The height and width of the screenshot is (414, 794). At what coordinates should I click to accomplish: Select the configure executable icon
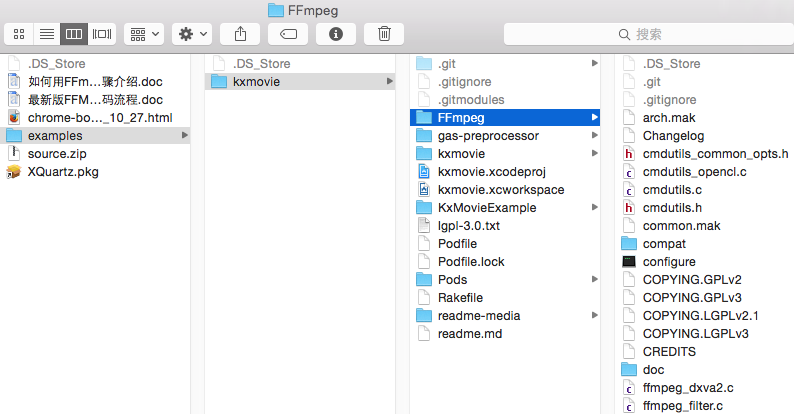pyautogui.click(x=629, y=261)
